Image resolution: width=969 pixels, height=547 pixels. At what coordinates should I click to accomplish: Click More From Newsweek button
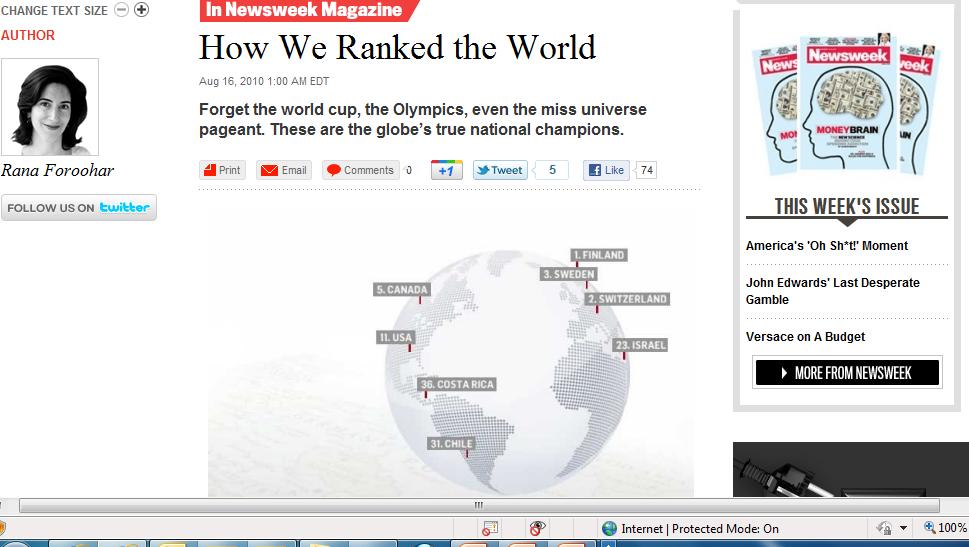(847, 373)
